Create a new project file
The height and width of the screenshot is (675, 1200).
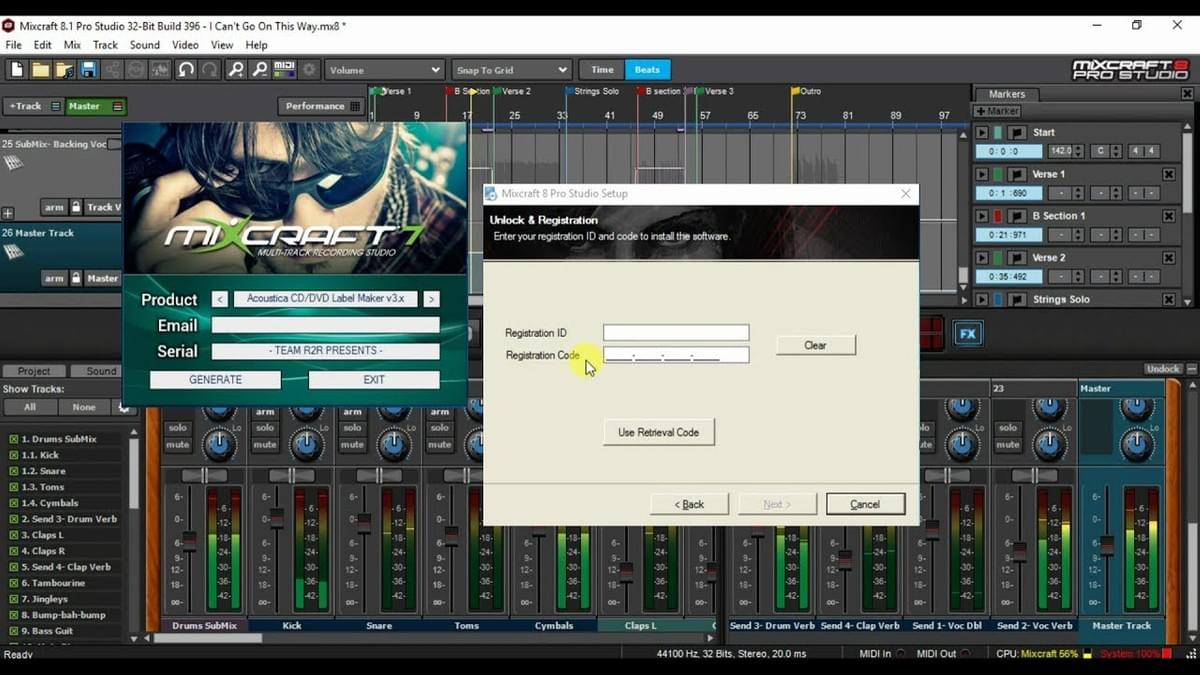click(16, 69)
